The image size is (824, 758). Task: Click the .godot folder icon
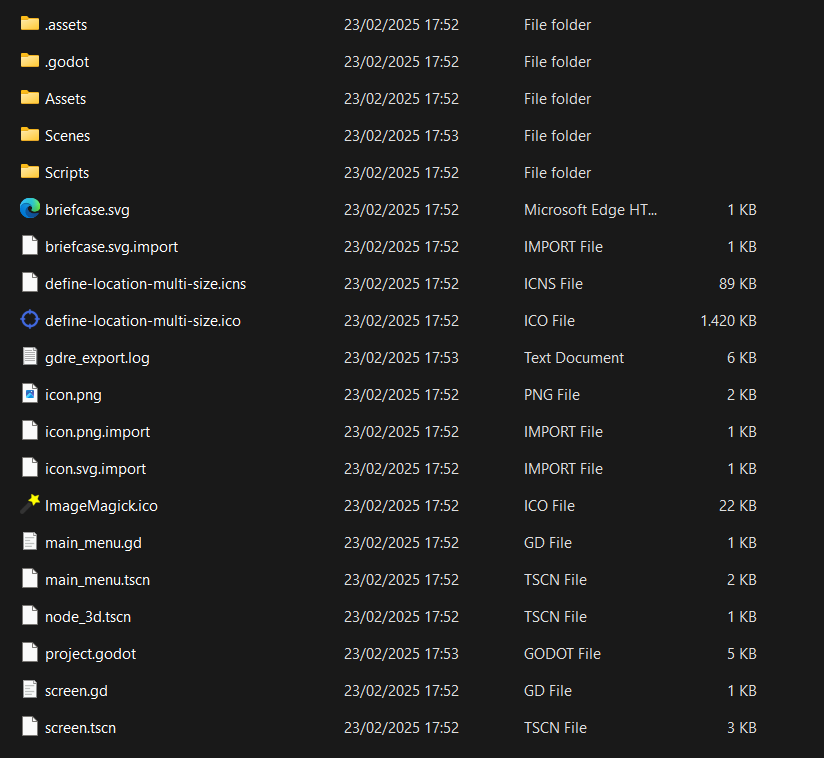tap(29, 61)
